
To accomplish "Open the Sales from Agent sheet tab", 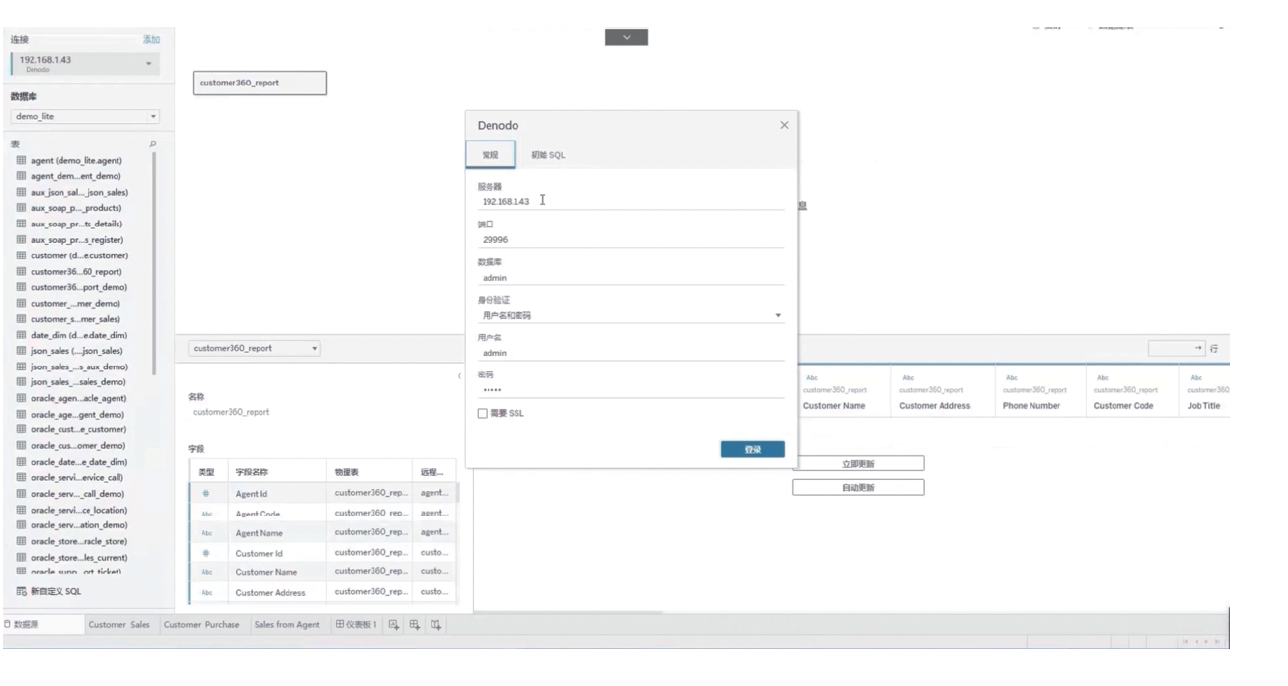I will coord(287,625).
